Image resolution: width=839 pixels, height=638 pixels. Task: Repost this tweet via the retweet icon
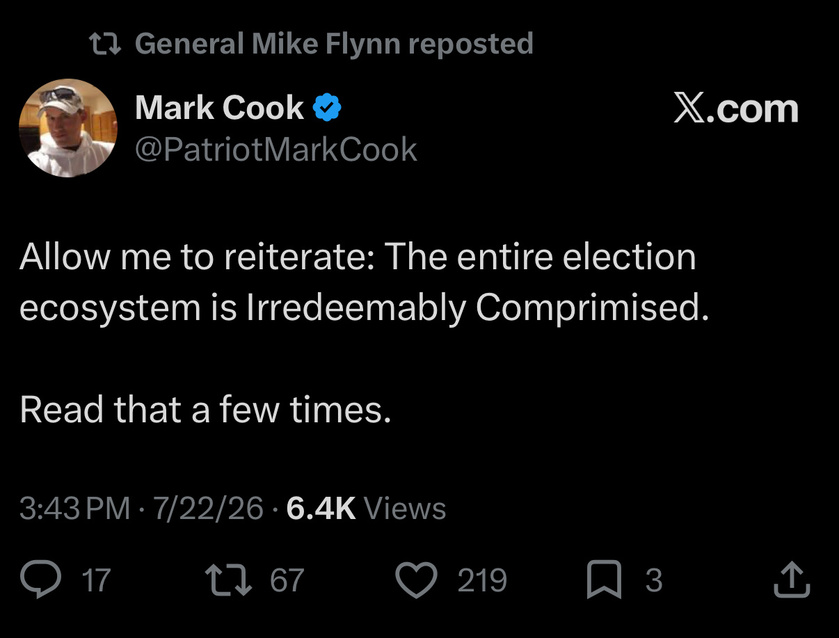228,579
